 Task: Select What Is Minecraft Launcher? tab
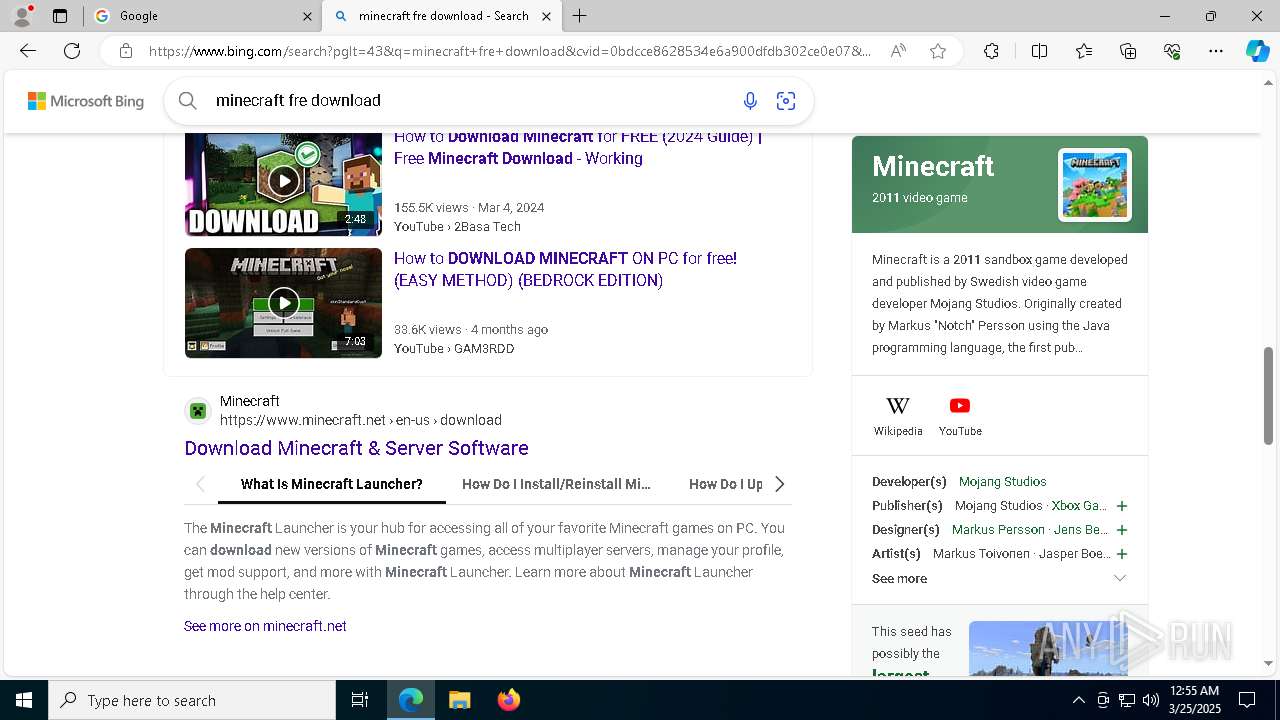click(332, 484)
